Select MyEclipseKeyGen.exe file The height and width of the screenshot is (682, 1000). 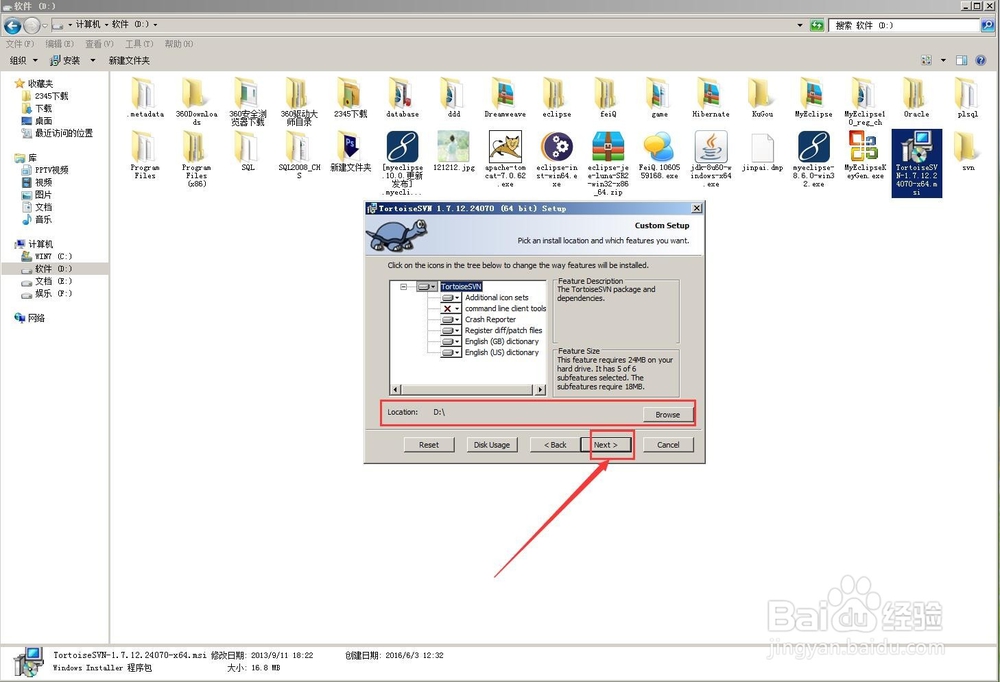click(865, 155)
